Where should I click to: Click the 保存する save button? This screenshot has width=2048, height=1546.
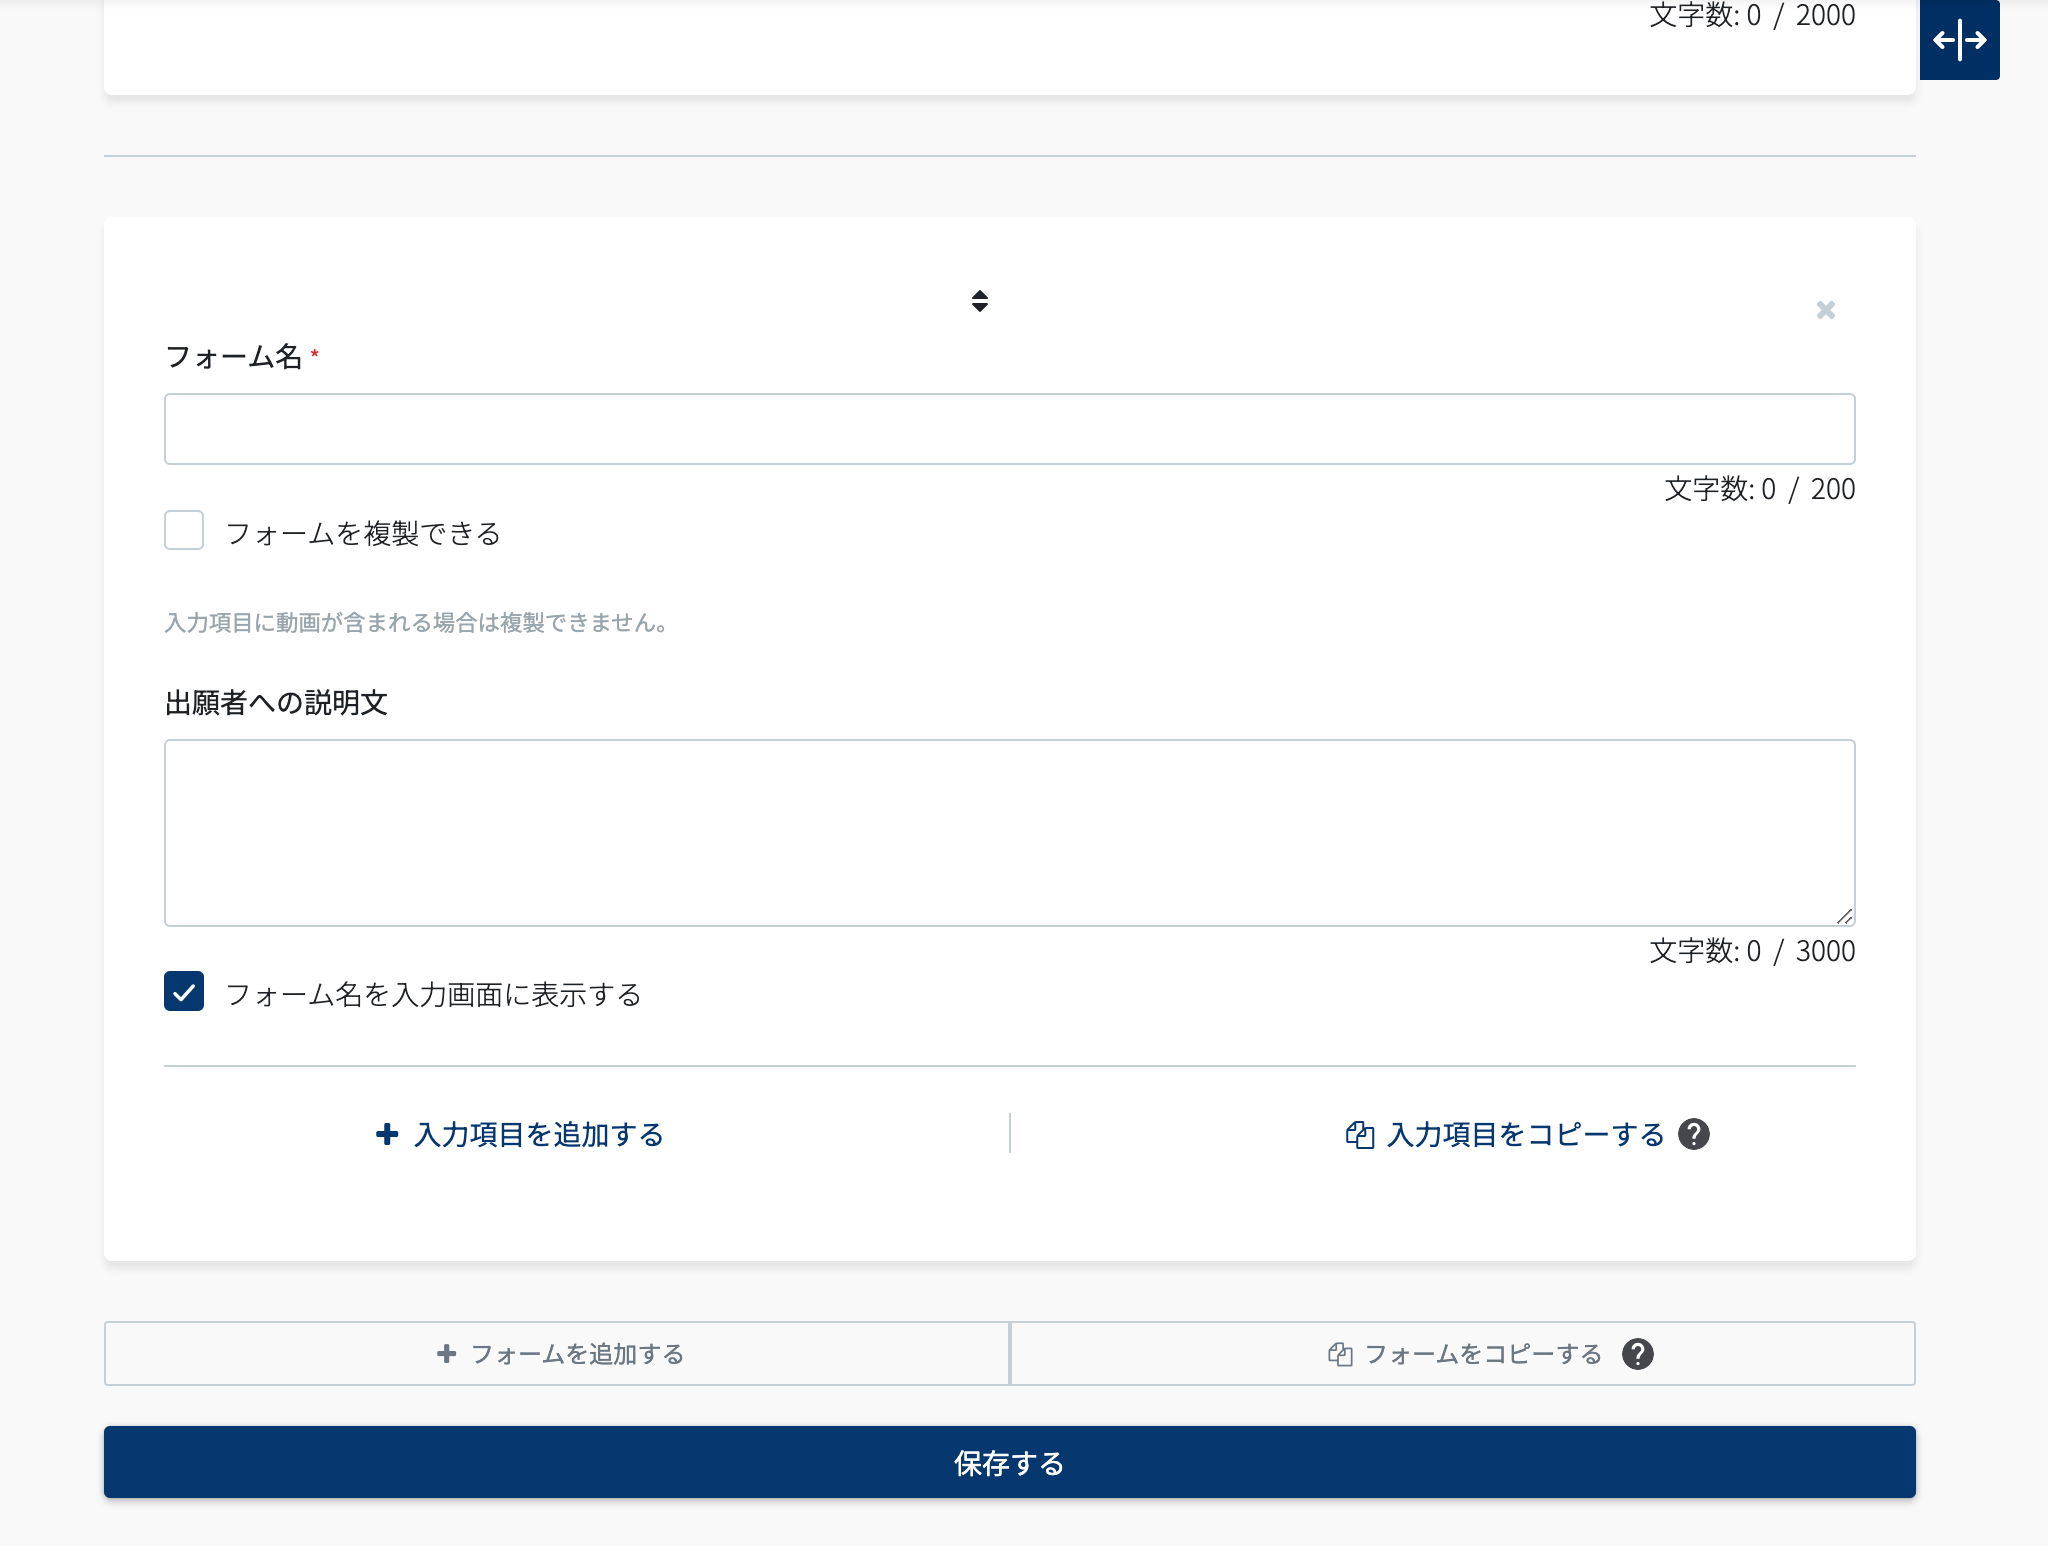pos(1008,1462)
